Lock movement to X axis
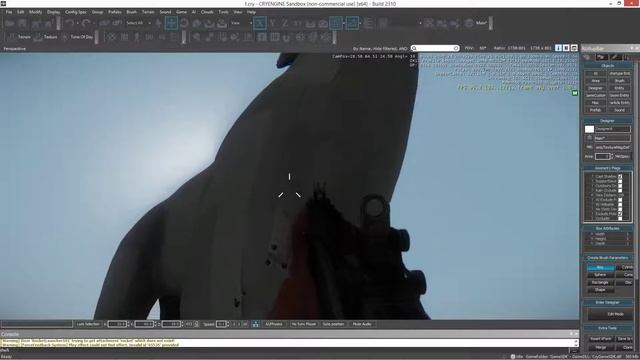The height and width of the screenshot is (360, 640). click(260, 23)
